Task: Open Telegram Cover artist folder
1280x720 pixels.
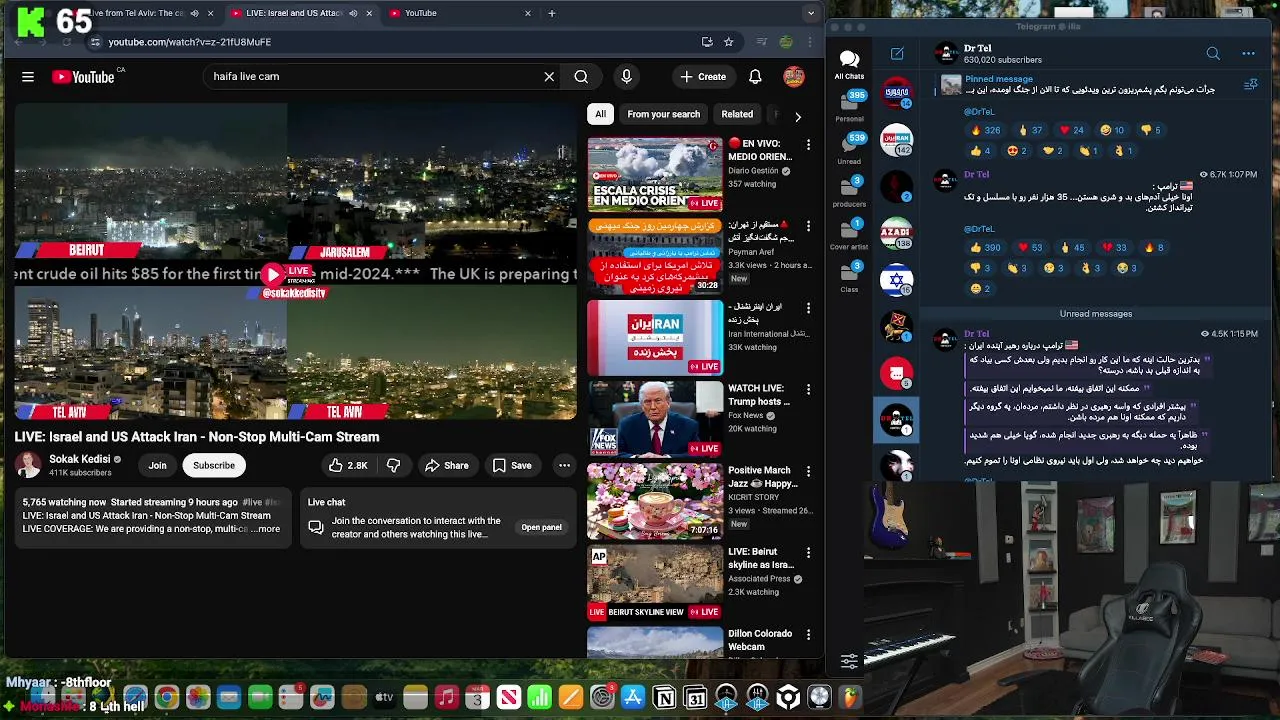Action: [849, 234]
